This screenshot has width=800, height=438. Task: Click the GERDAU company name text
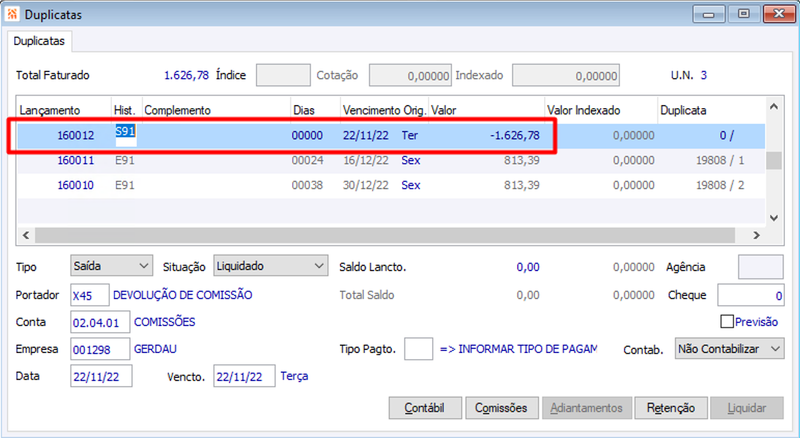click(x=155, y=349)
